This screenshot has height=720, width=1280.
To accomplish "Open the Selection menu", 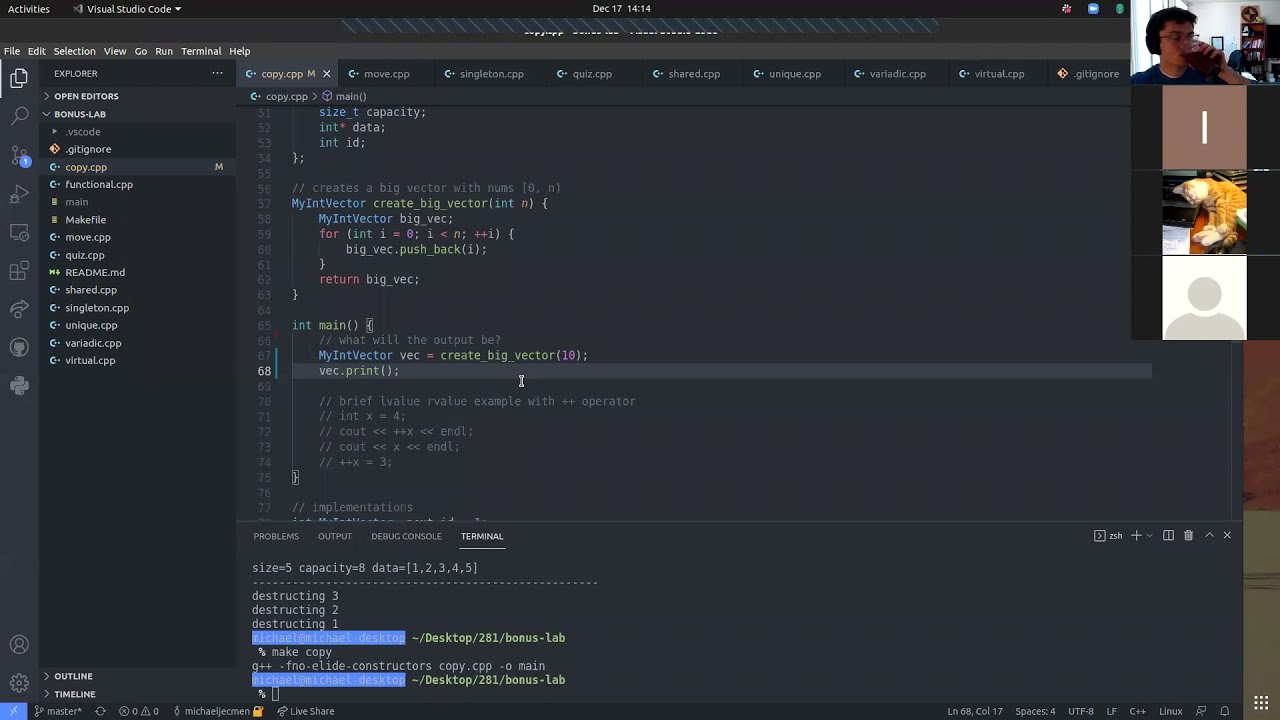I will 74,51.
